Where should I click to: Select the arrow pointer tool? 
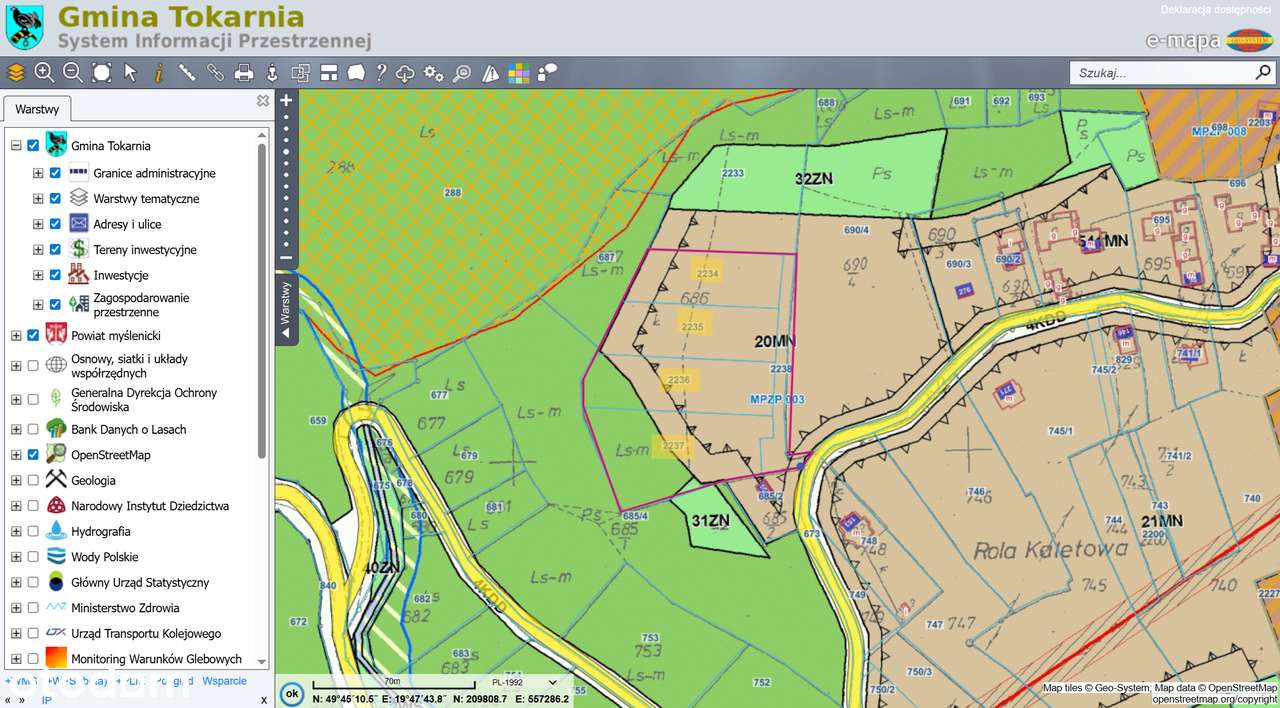tap(130, 72)
